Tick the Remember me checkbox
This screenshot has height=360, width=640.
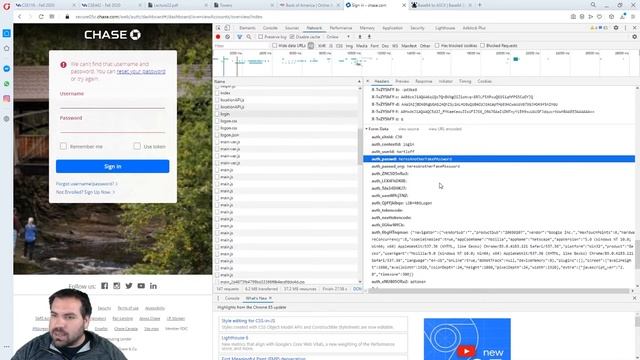(x=63, y=146)
